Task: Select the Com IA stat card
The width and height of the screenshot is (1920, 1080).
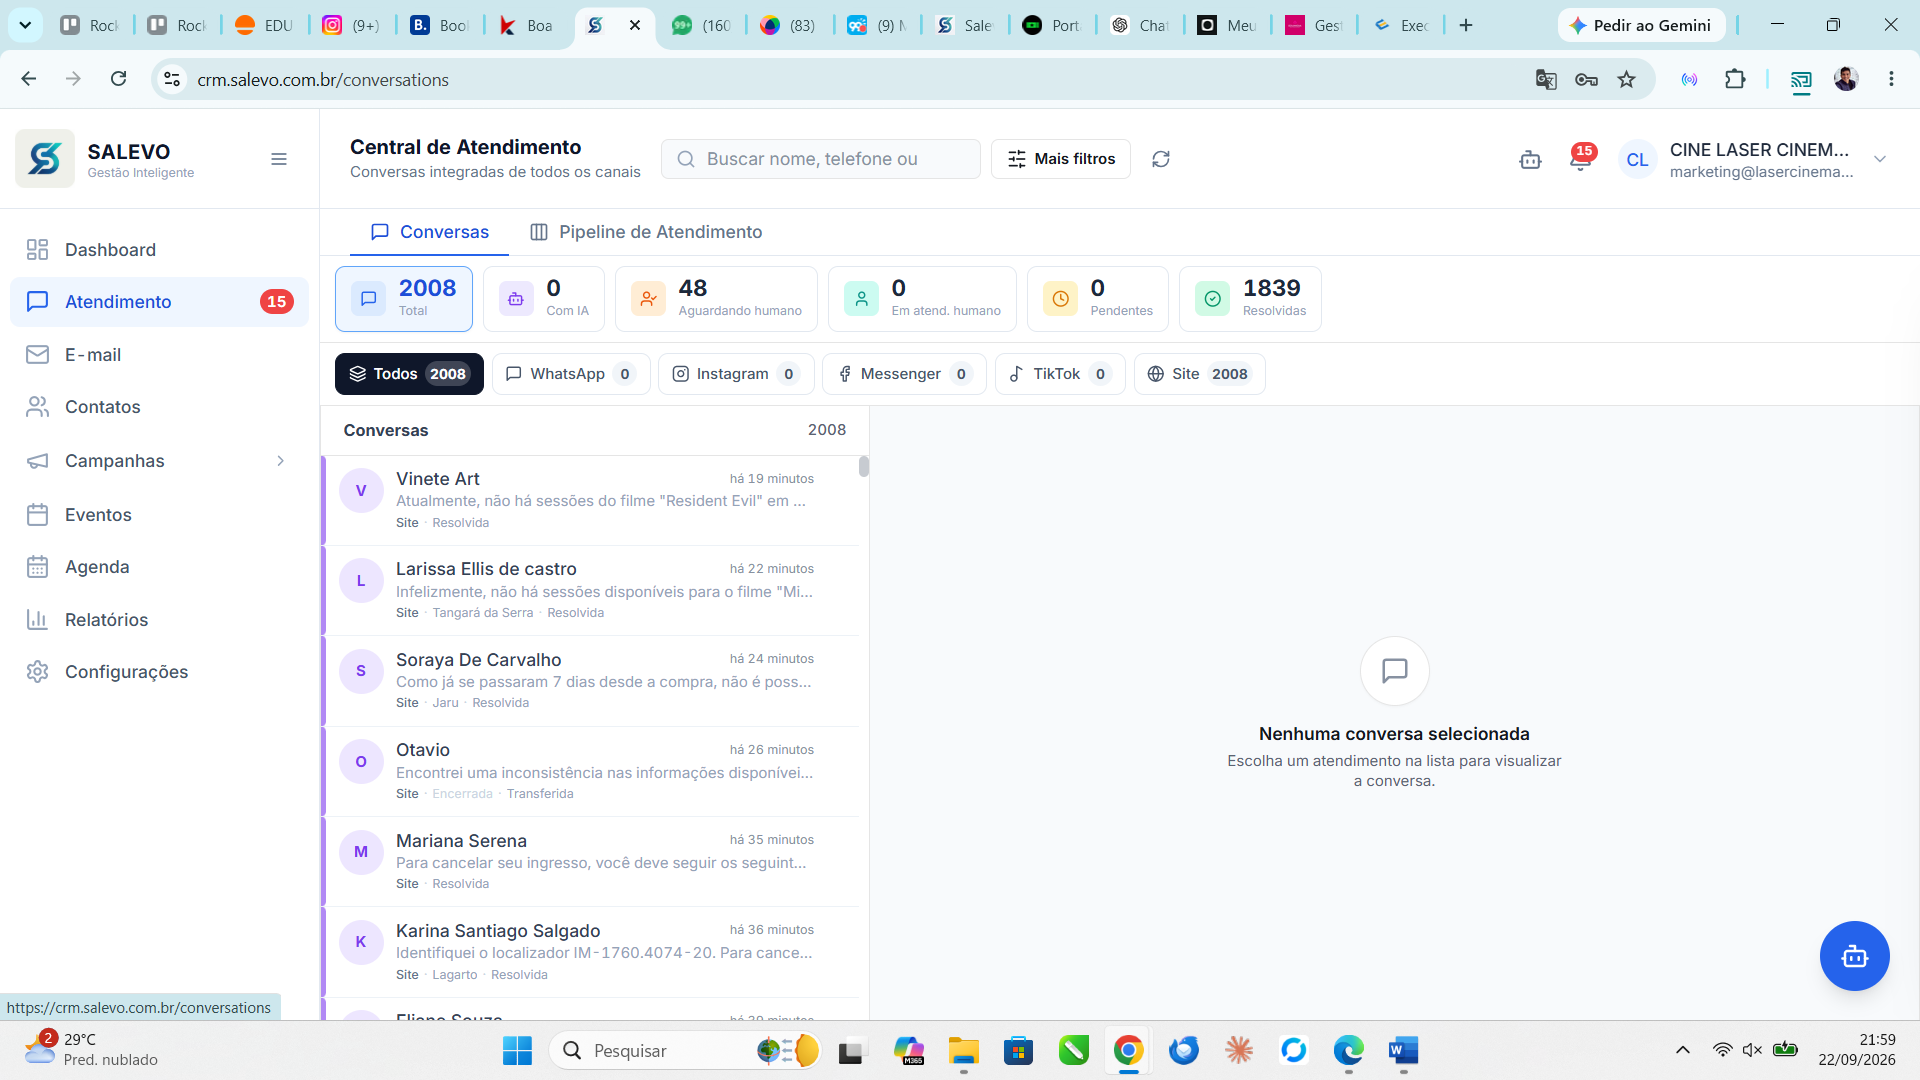Action: tap(544, 299)
